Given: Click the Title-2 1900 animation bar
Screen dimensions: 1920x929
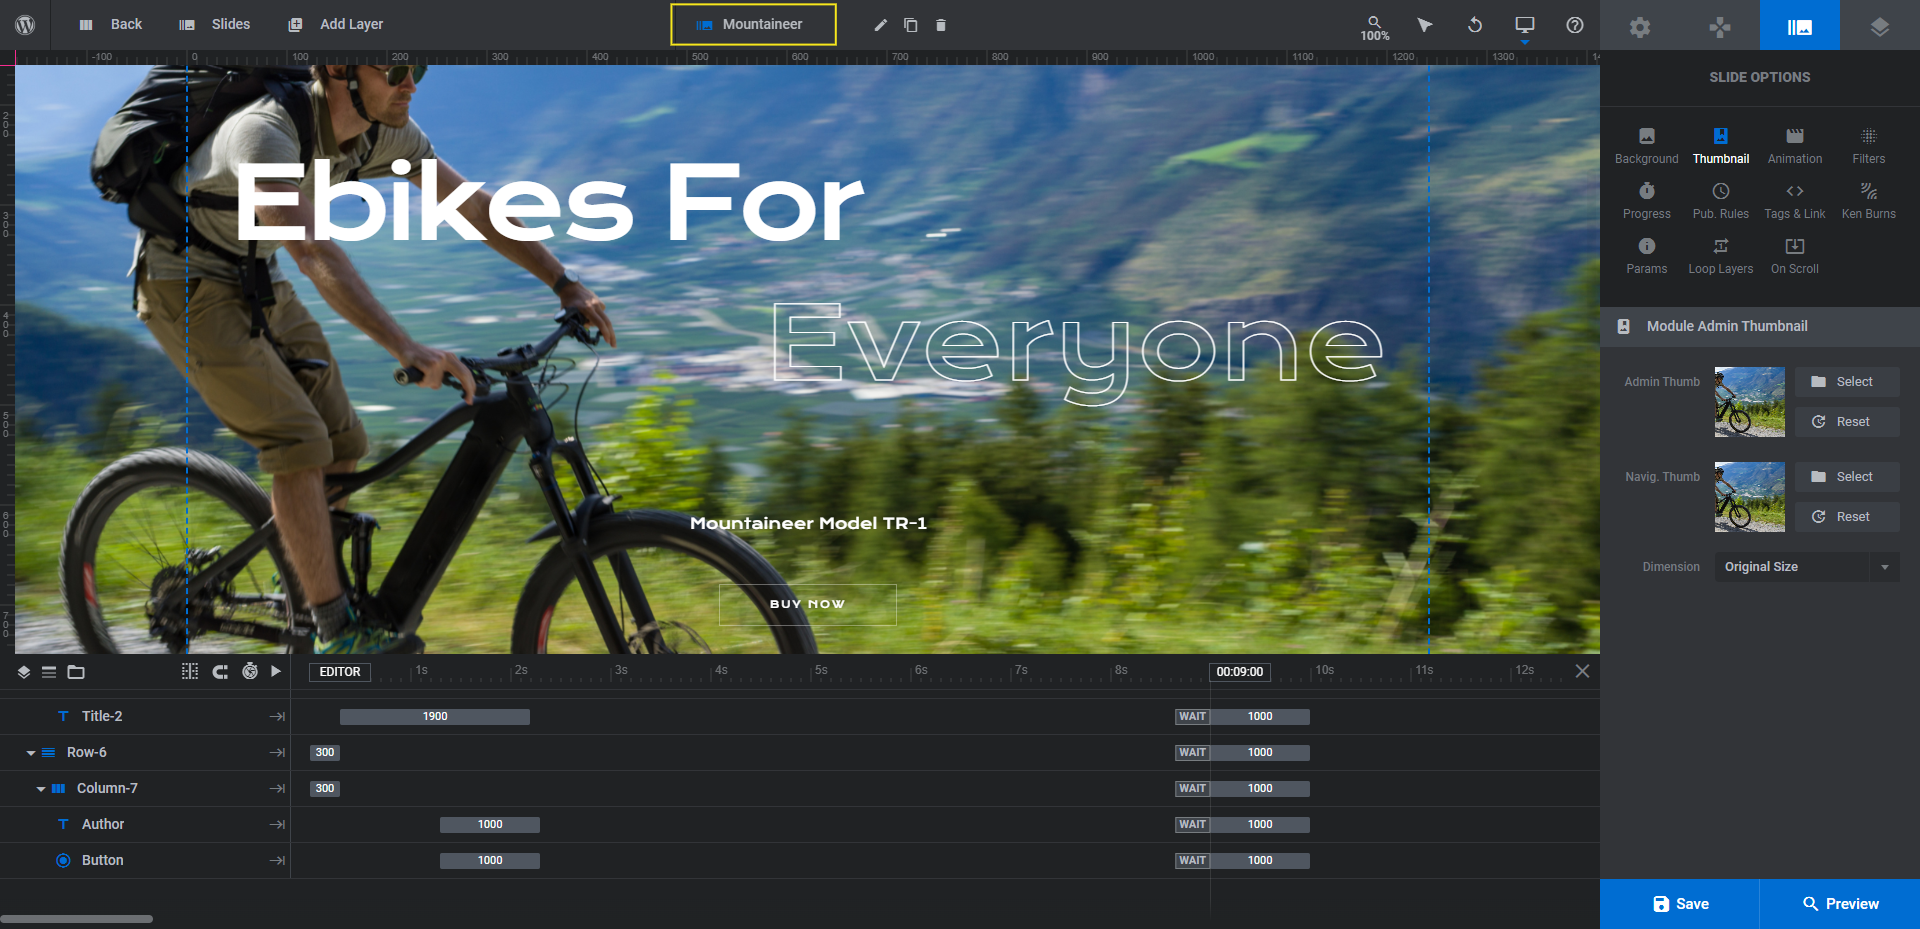Looking at the screenshot, I should 435,716.
